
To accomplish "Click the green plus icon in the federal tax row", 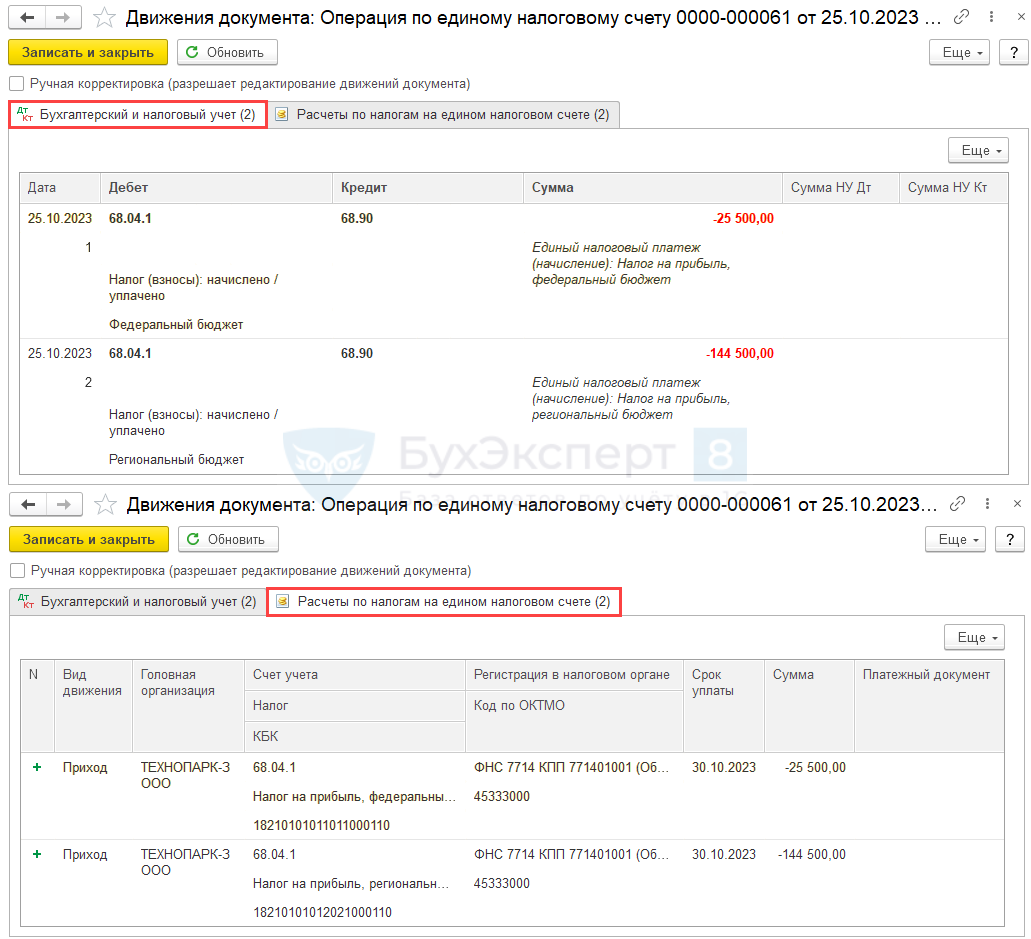I will click(37, 767).
